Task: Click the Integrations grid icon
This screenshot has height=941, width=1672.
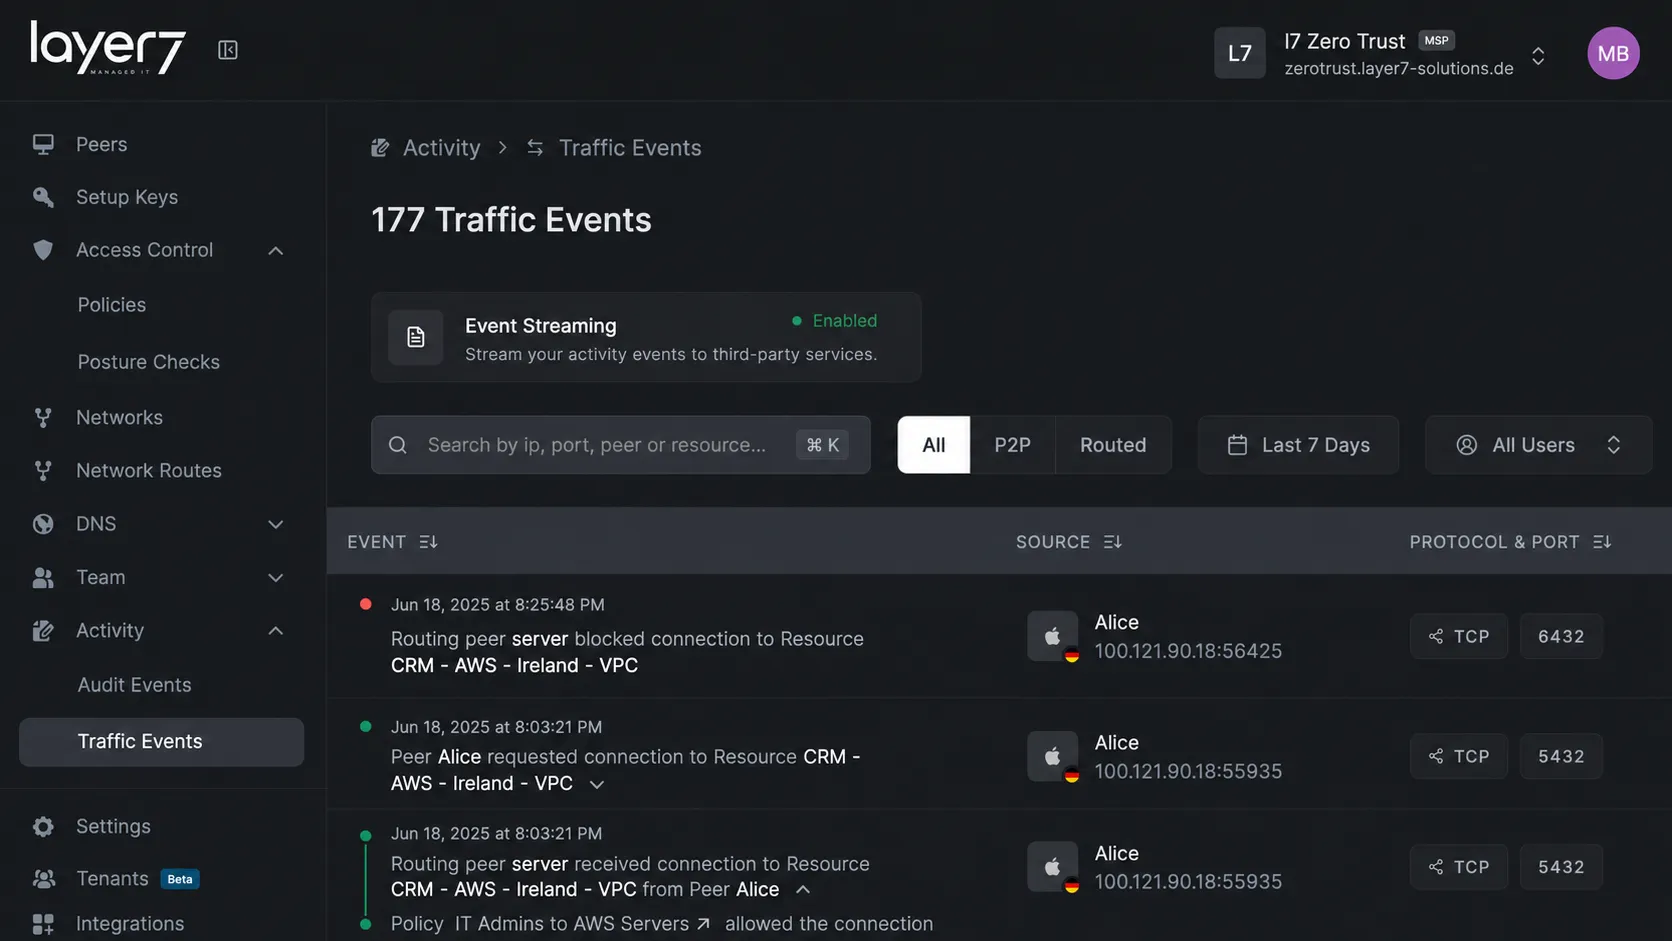Action: pos(43,923)
